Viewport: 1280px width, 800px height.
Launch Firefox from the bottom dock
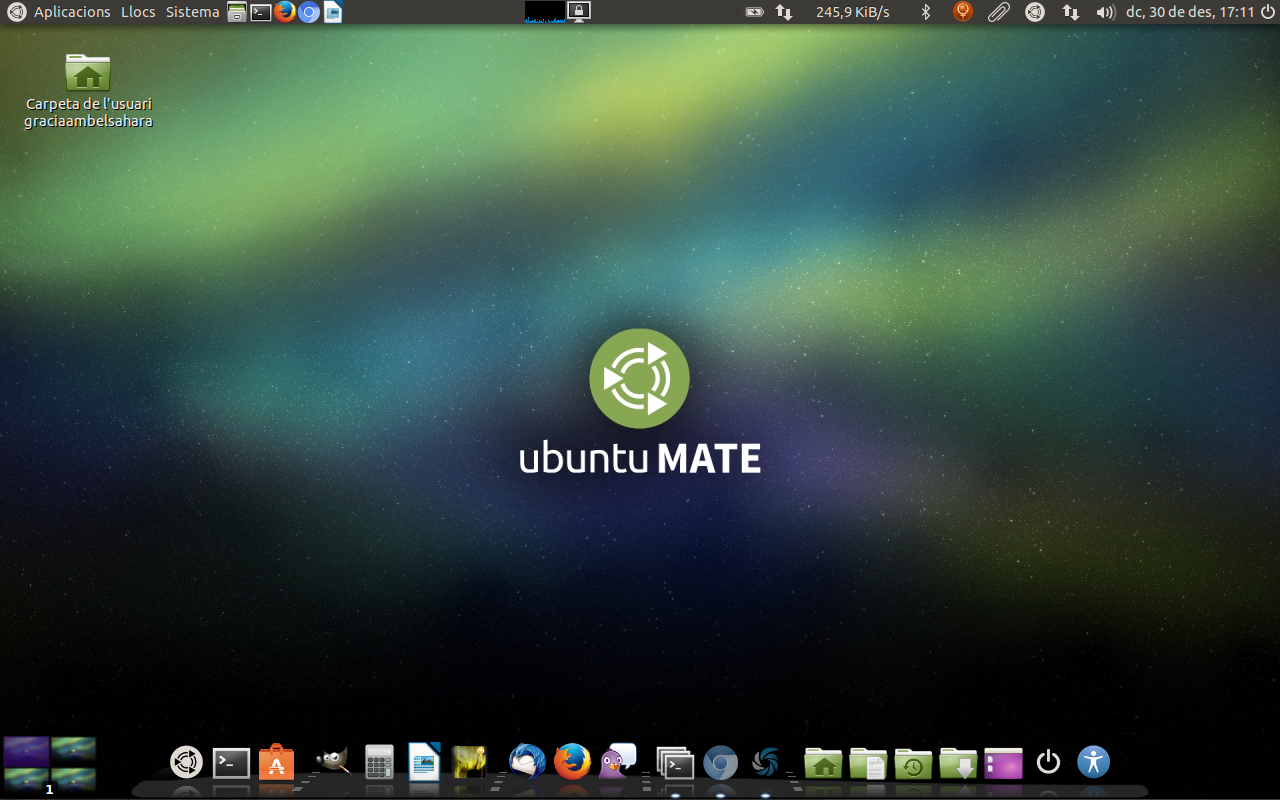click(x=572, y=763)
